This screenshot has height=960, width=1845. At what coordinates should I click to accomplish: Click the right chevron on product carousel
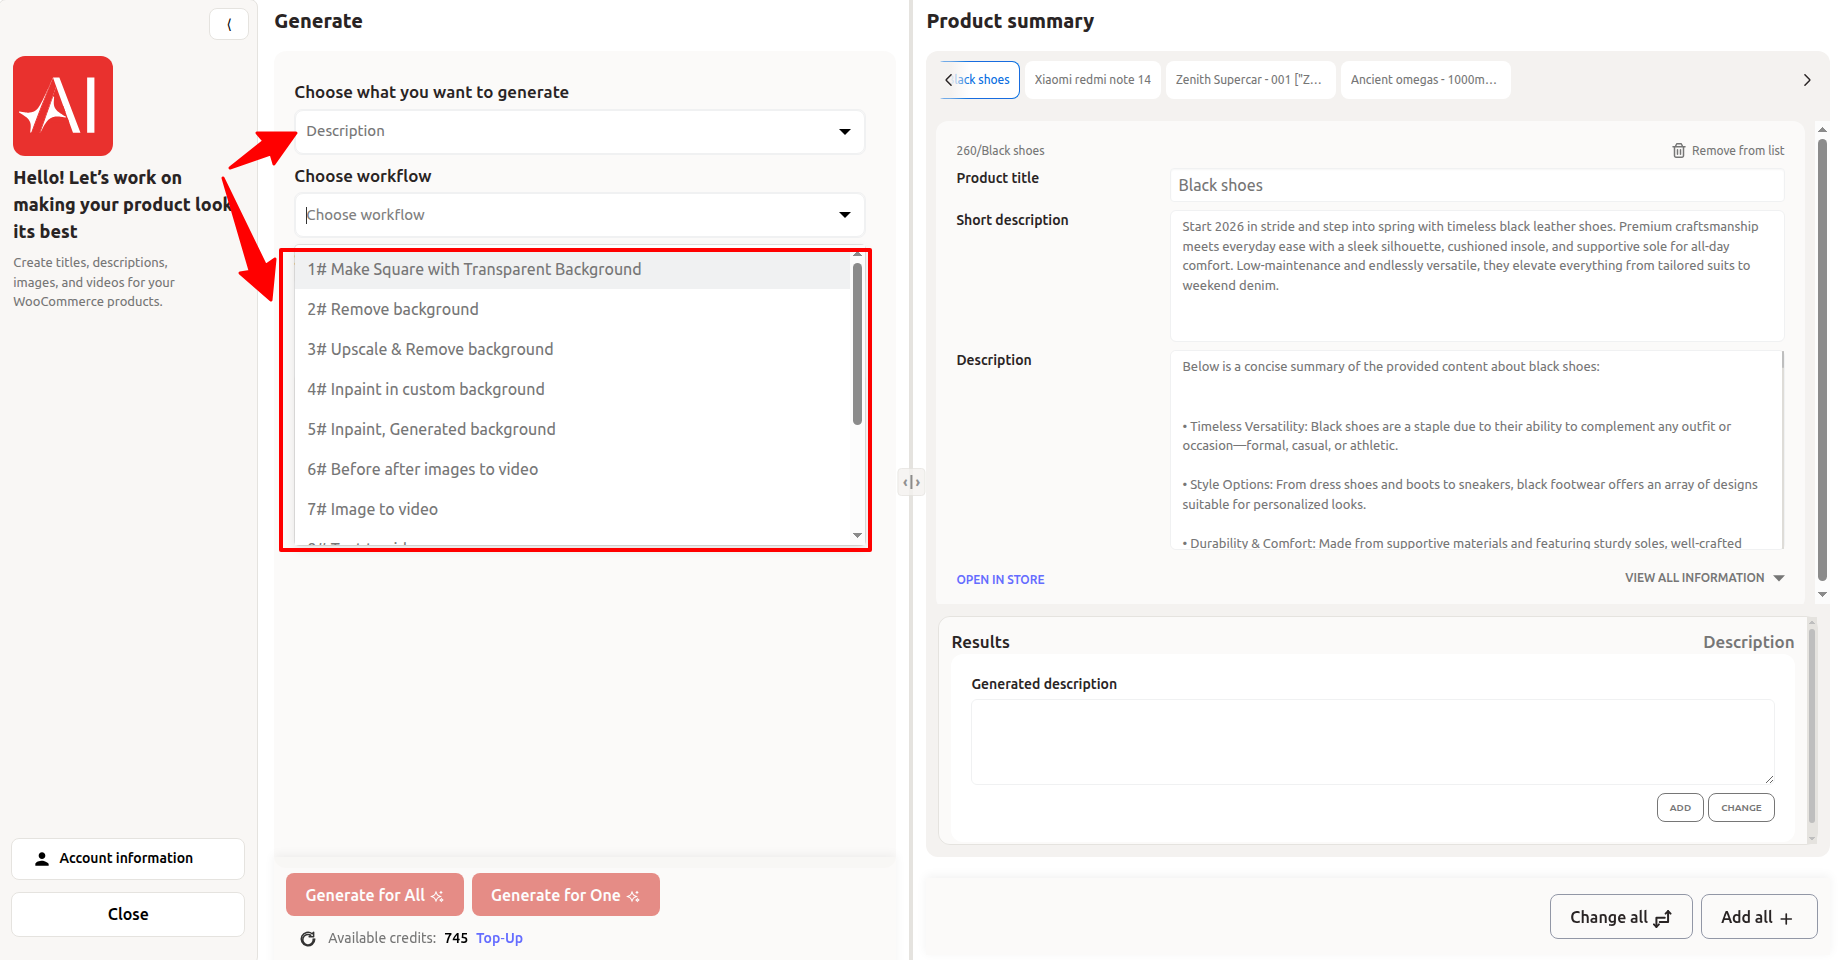[x=1807, y=79]
